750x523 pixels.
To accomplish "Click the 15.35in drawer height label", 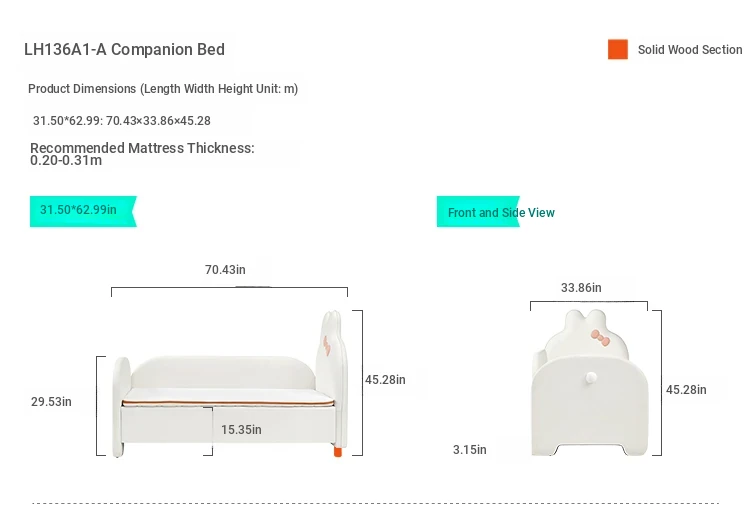I will pos(241,430).
